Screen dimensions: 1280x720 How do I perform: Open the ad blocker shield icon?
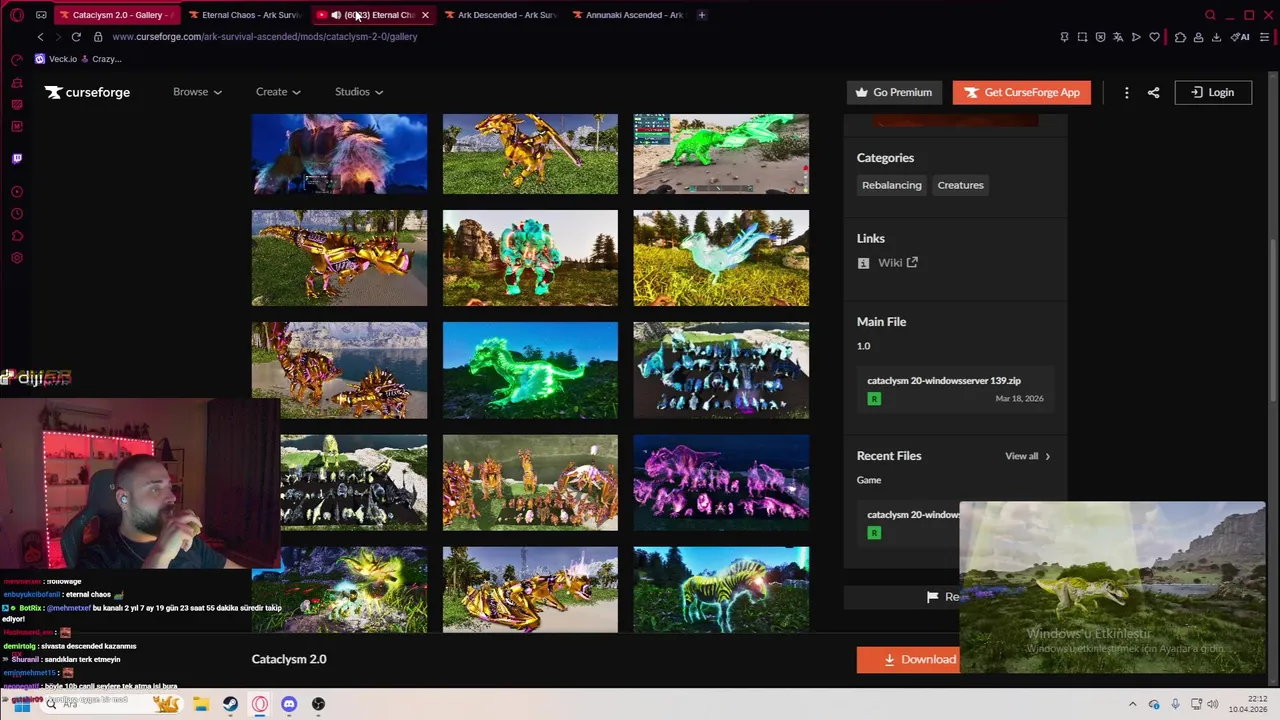1100,37
